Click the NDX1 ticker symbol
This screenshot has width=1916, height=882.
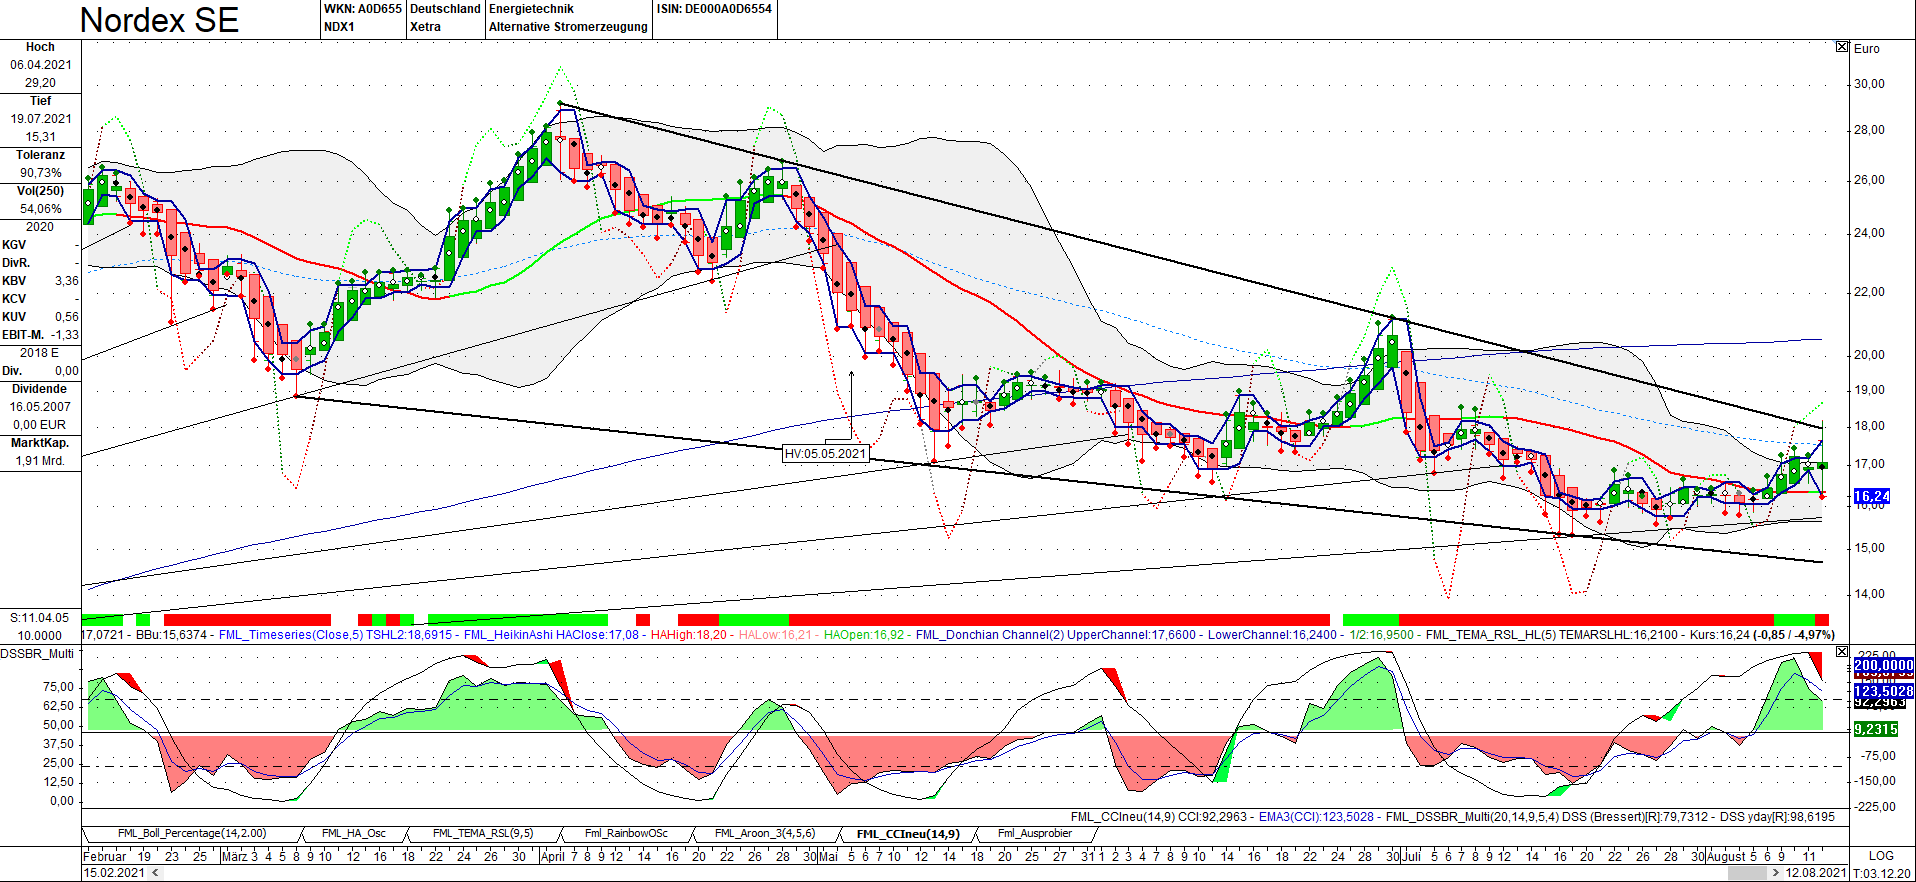(x=339, y=27)
